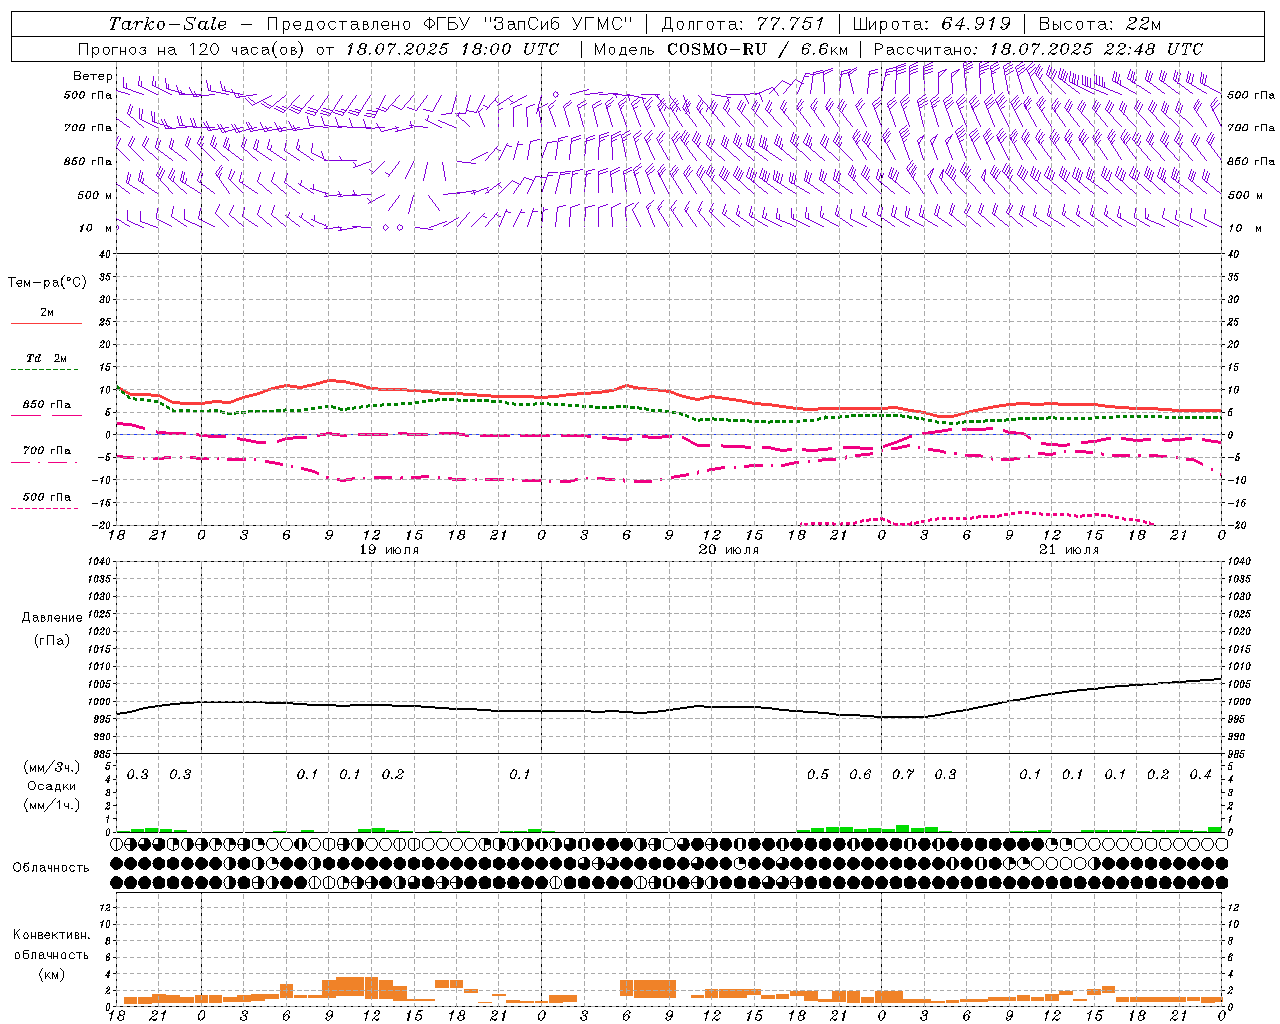Click the 'Ветер' wind panel label
Viewport: 1280px width, 1024px height.
tap(93, 76)
